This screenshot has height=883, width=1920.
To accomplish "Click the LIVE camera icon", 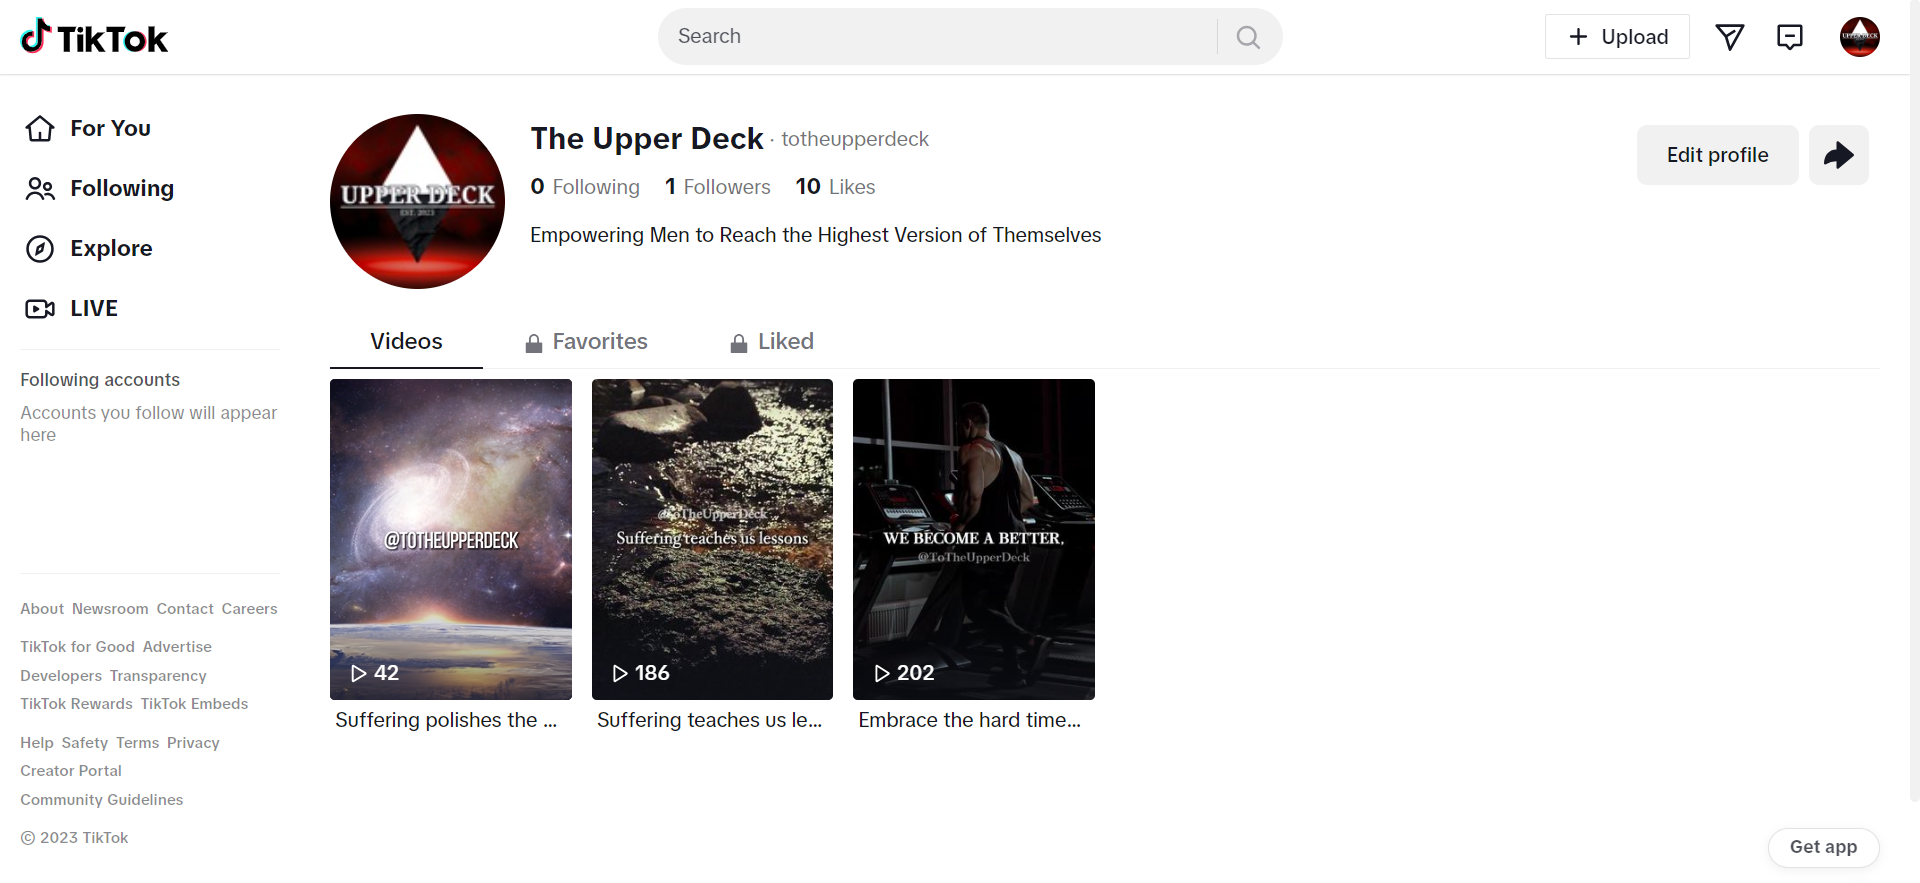I will click(40, 308).
